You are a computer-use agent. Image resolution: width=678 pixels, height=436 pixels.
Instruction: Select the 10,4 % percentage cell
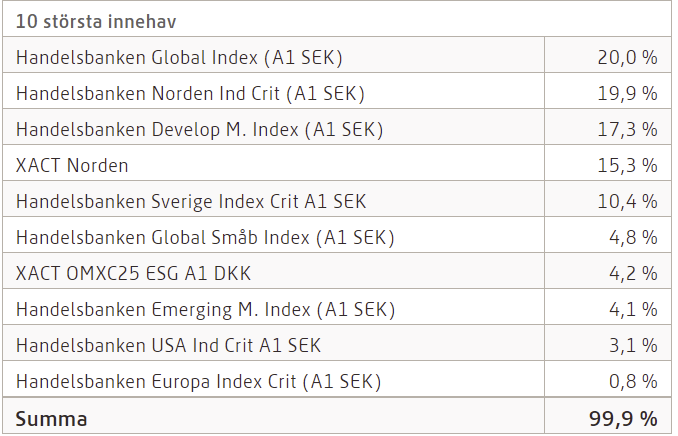point(627,201)
